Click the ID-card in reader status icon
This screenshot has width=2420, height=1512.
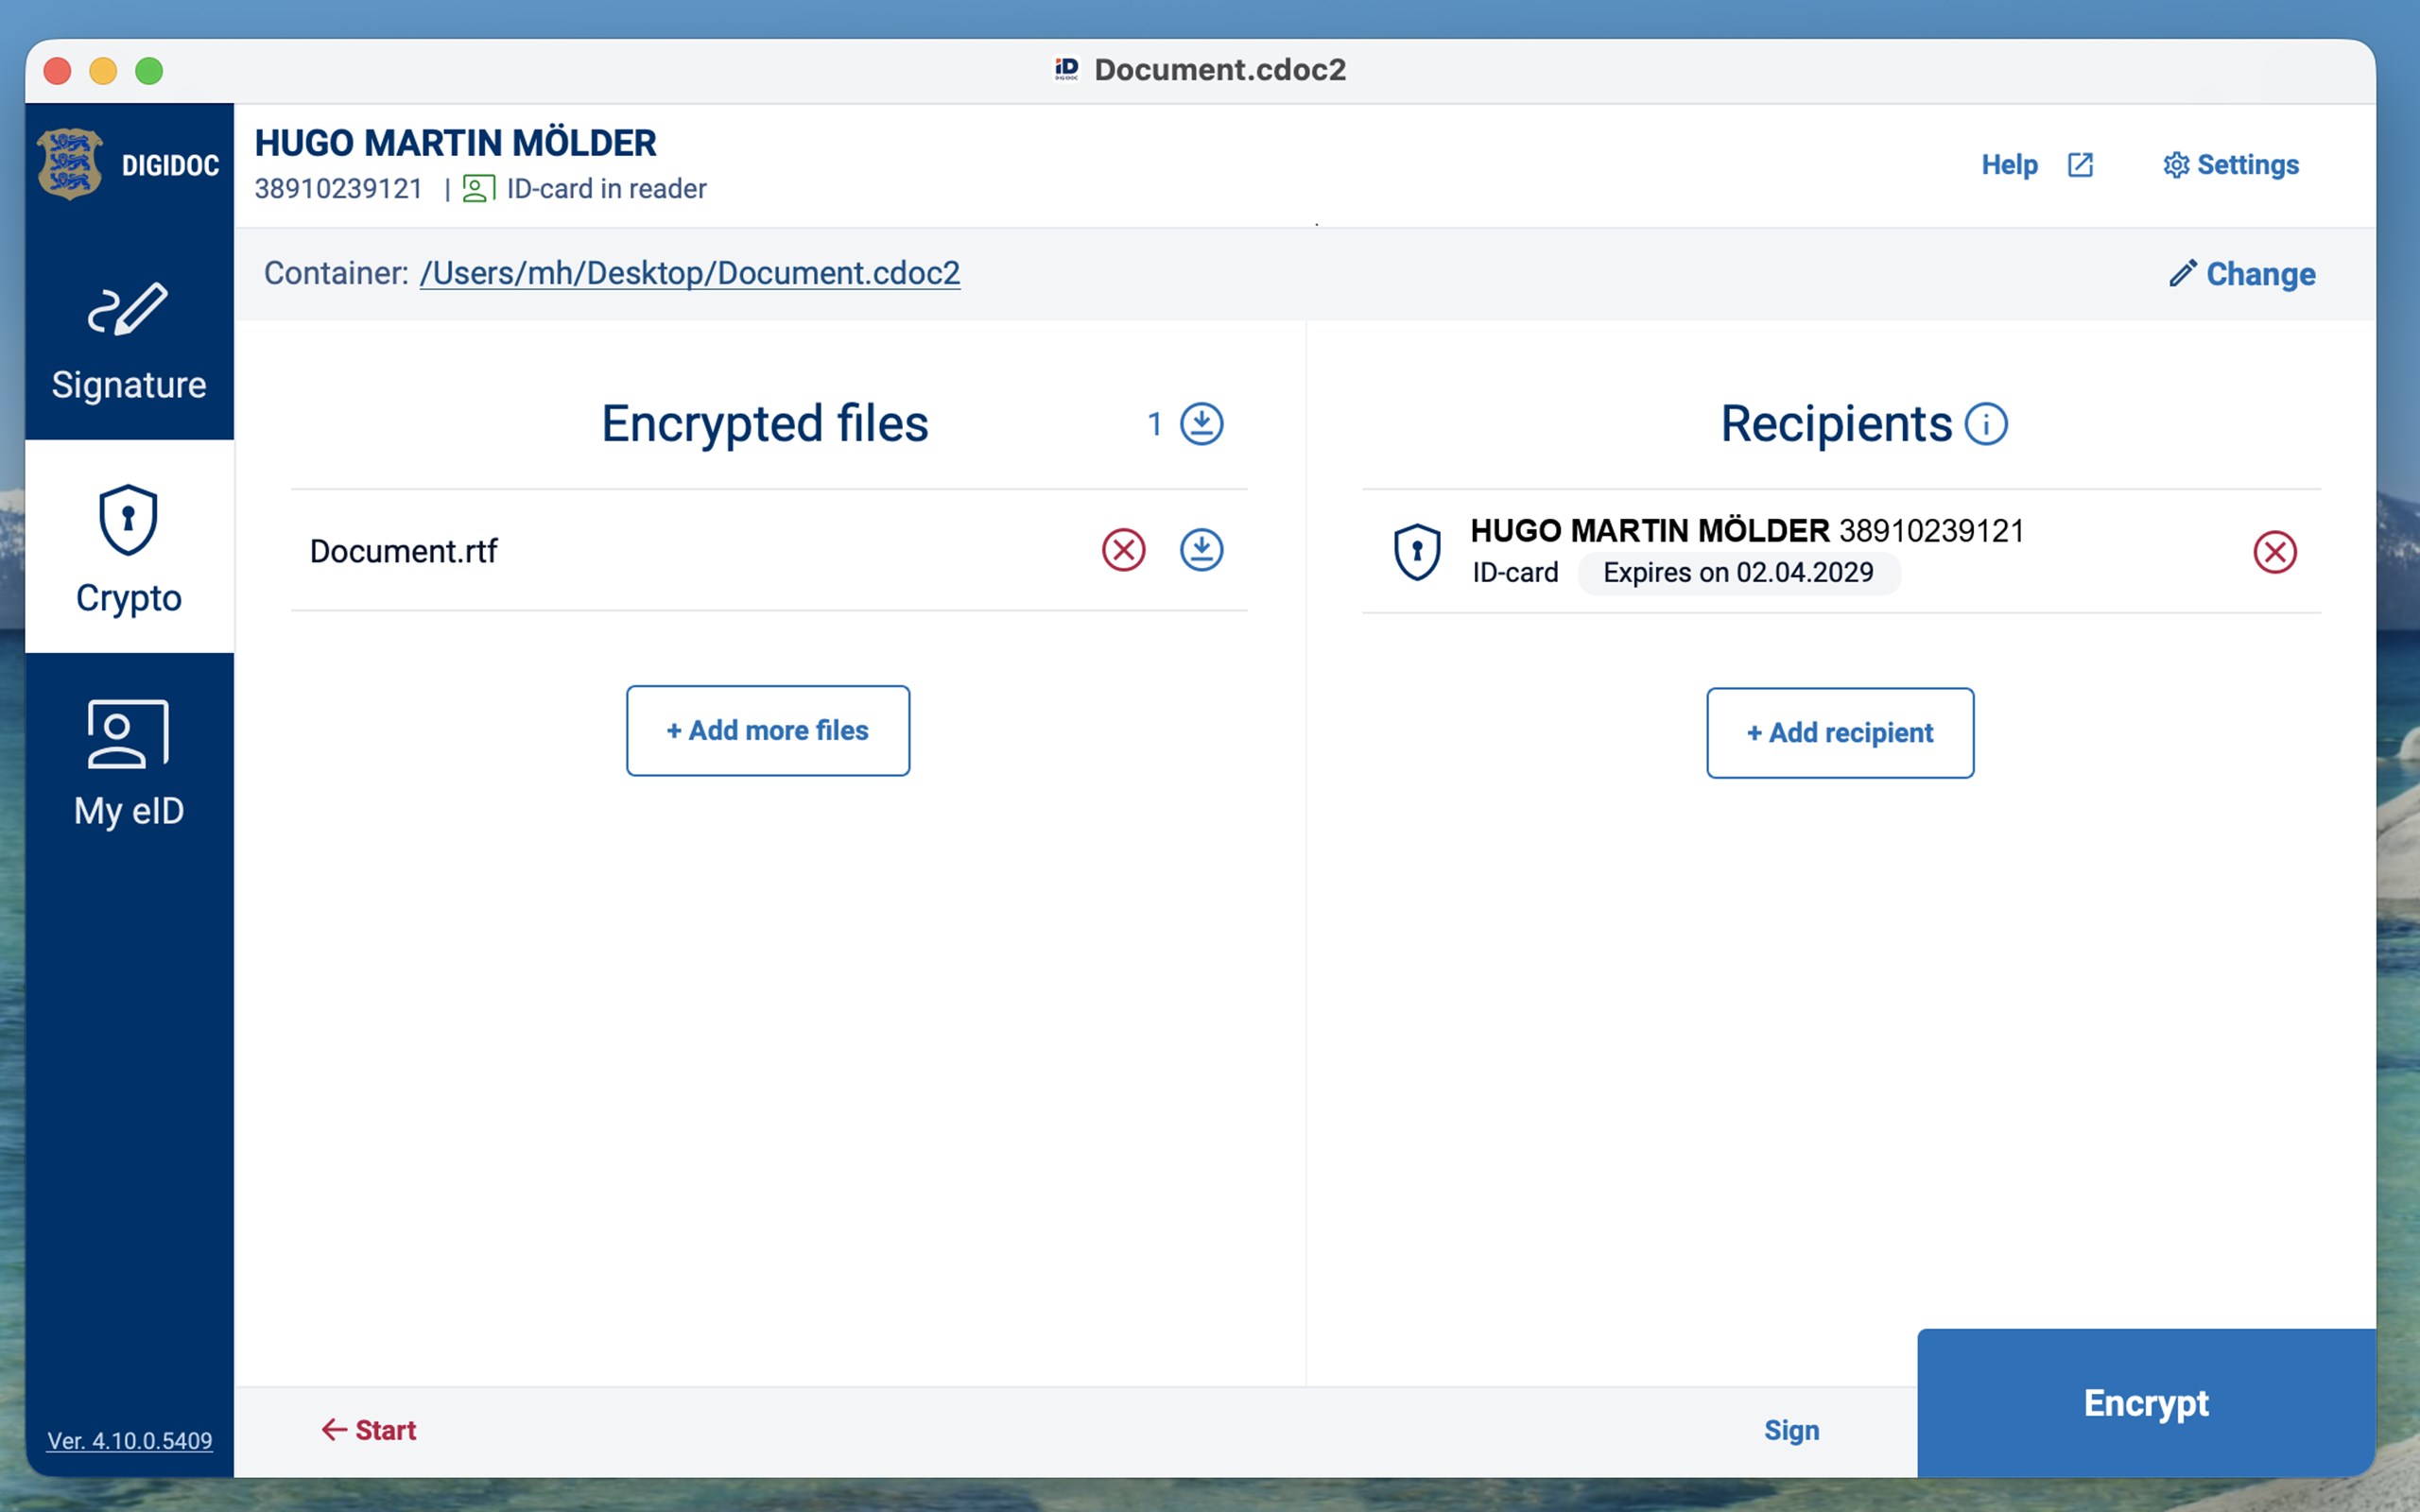pos(478,189)
